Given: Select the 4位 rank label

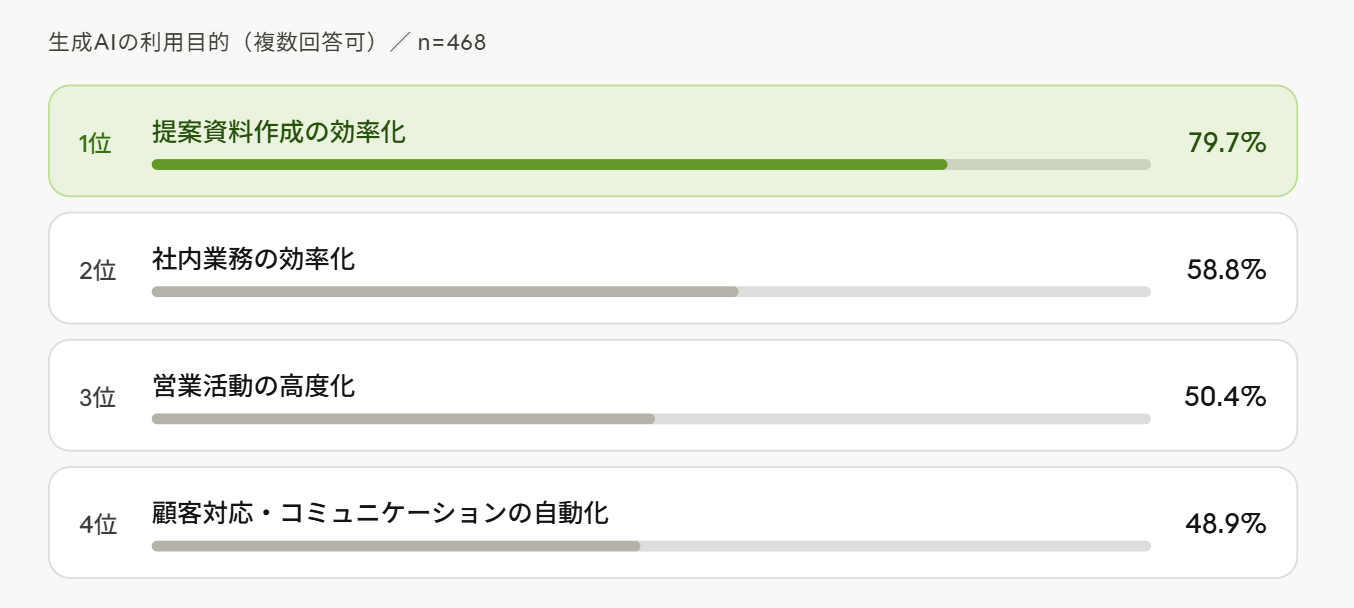Looking at the screenshot, I should click(98, 524).
